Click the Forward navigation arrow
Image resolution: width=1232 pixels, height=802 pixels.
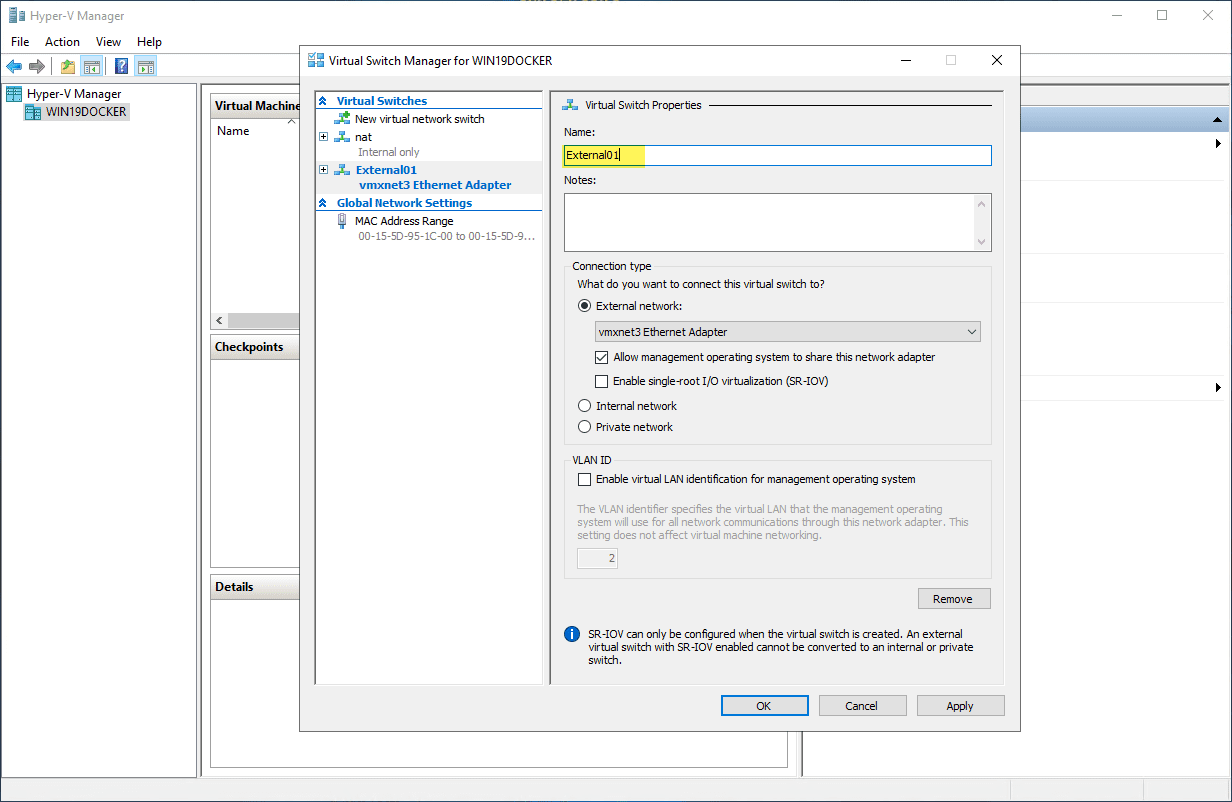(x=38, y=66)
